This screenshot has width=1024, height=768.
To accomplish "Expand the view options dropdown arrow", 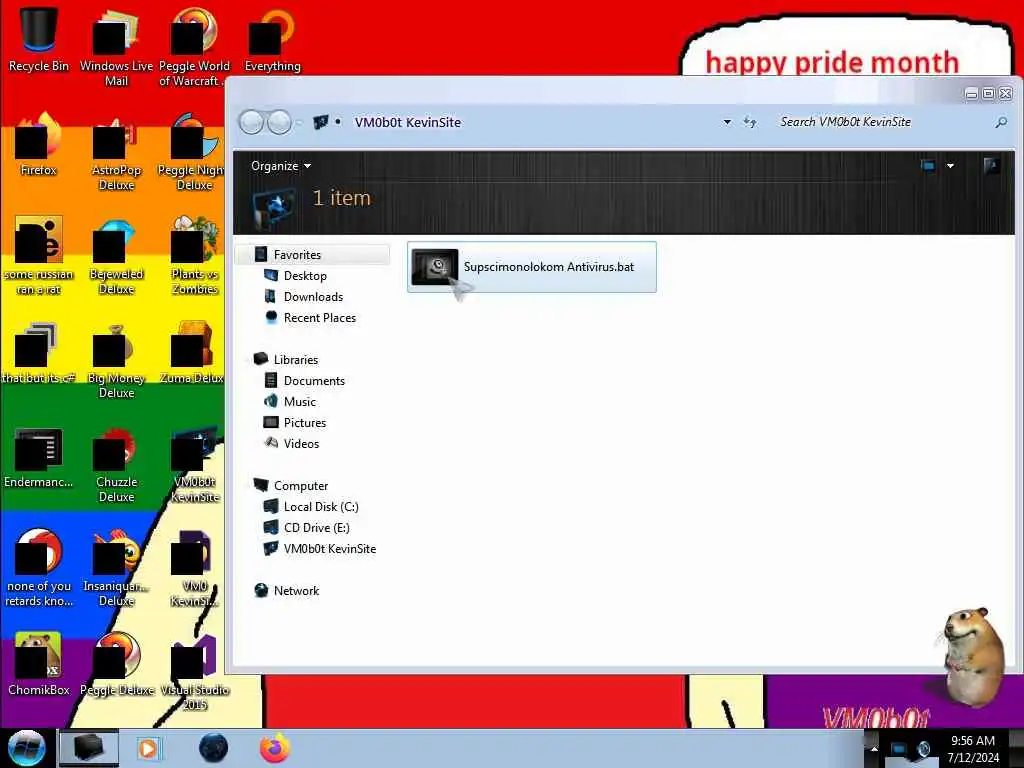I will [950, 166].
